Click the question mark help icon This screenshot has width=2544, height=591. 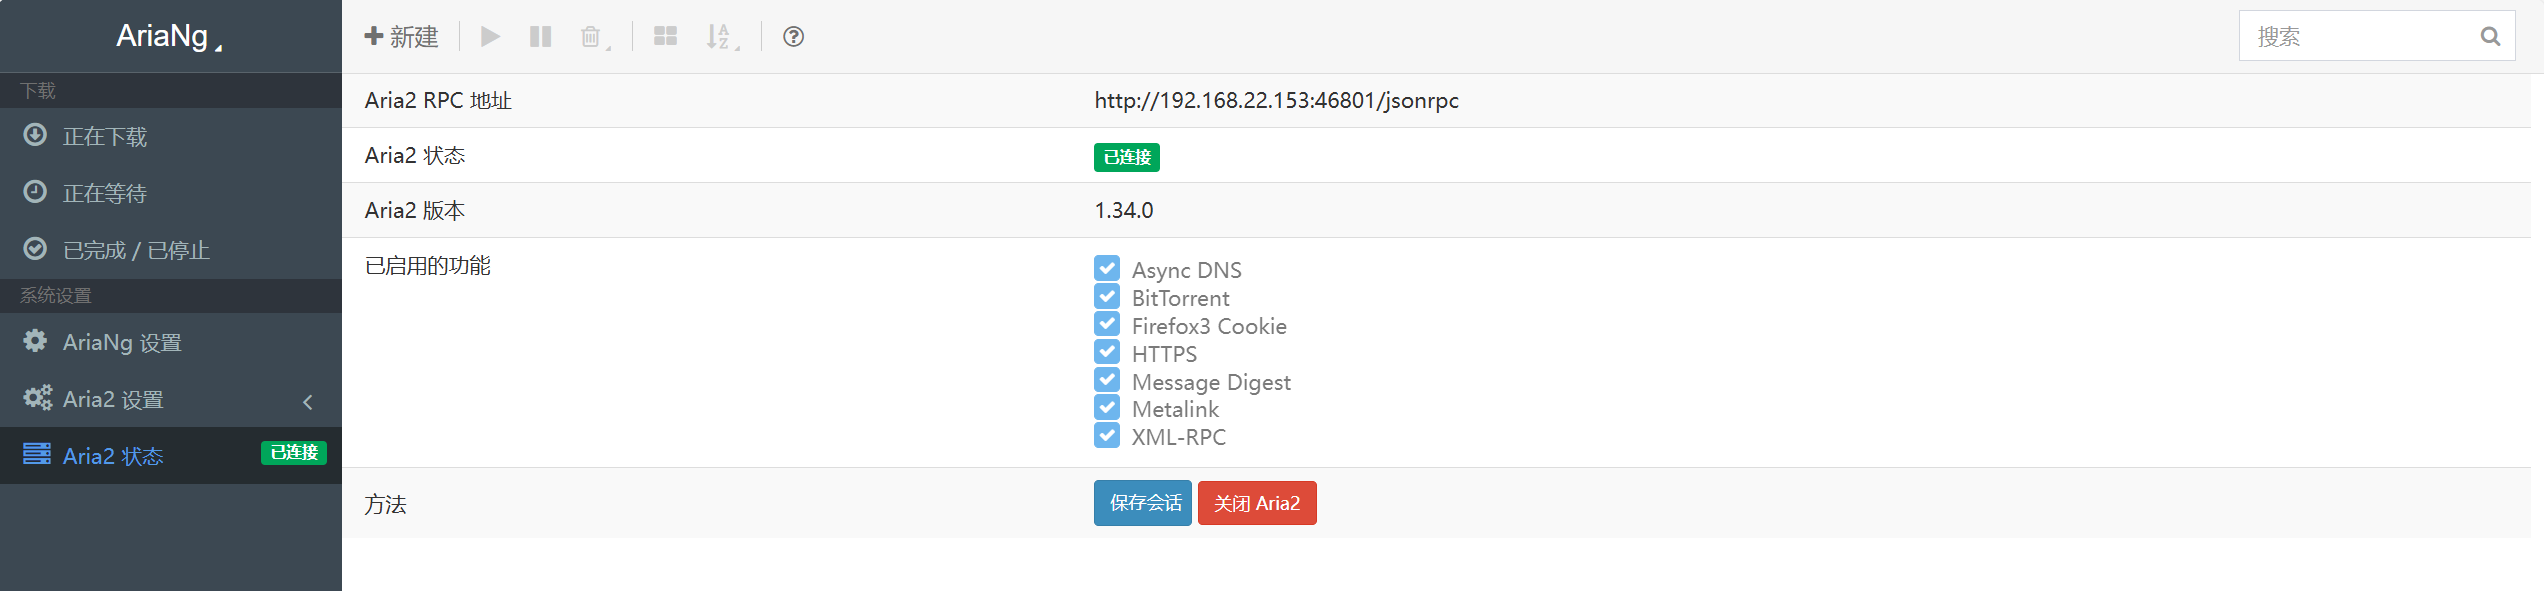point(793,37)
